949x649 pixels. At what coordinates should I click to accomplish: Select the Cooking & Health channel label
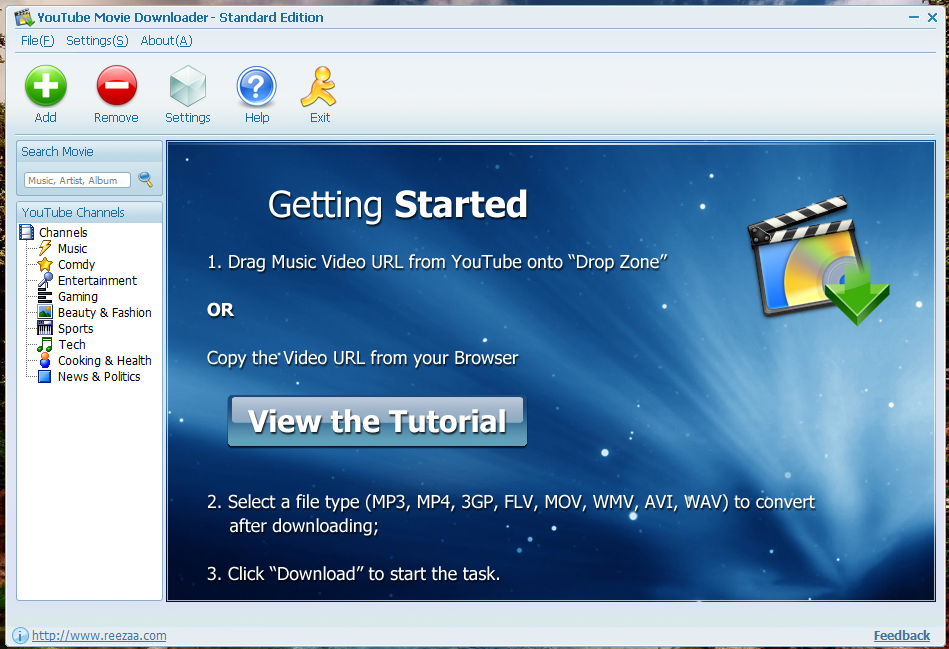click(x=105, y=360)
